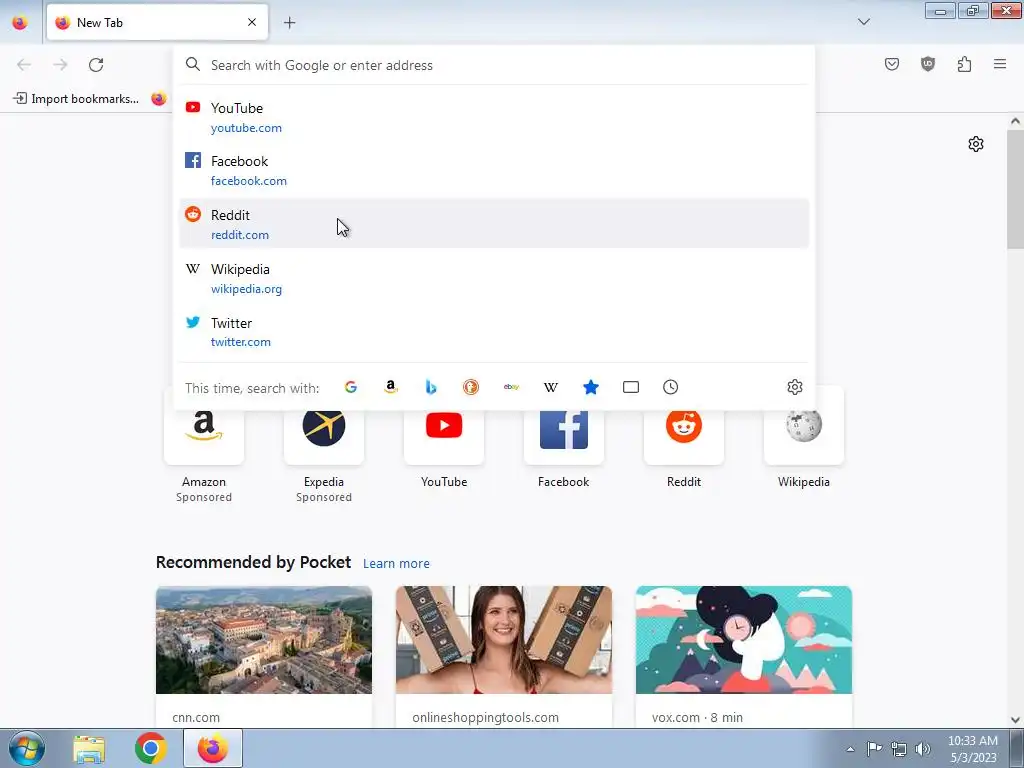1024x768 pixels.
Task: Open the uBlock Origin shield icon
Action: (x=927, y=64)
